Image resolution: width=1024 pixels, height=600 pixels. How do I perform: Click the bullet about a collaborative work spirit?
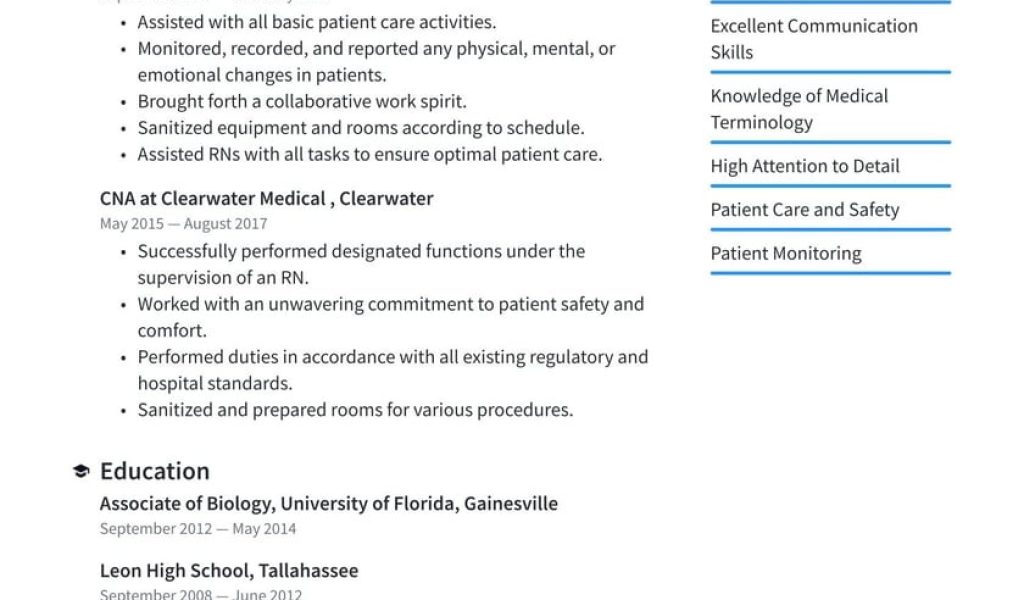tap(302, 101)
